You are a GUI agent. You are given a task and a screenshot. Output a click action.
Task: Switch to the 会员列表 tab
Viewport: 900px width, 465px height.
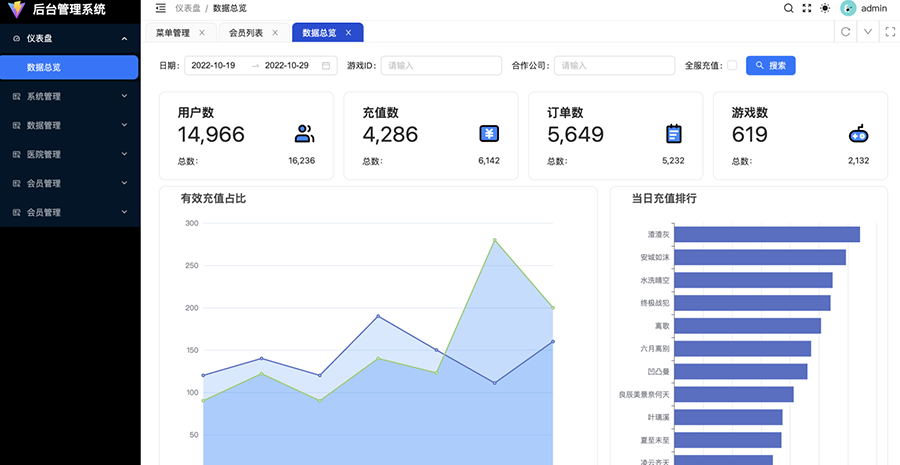point(246,33)
